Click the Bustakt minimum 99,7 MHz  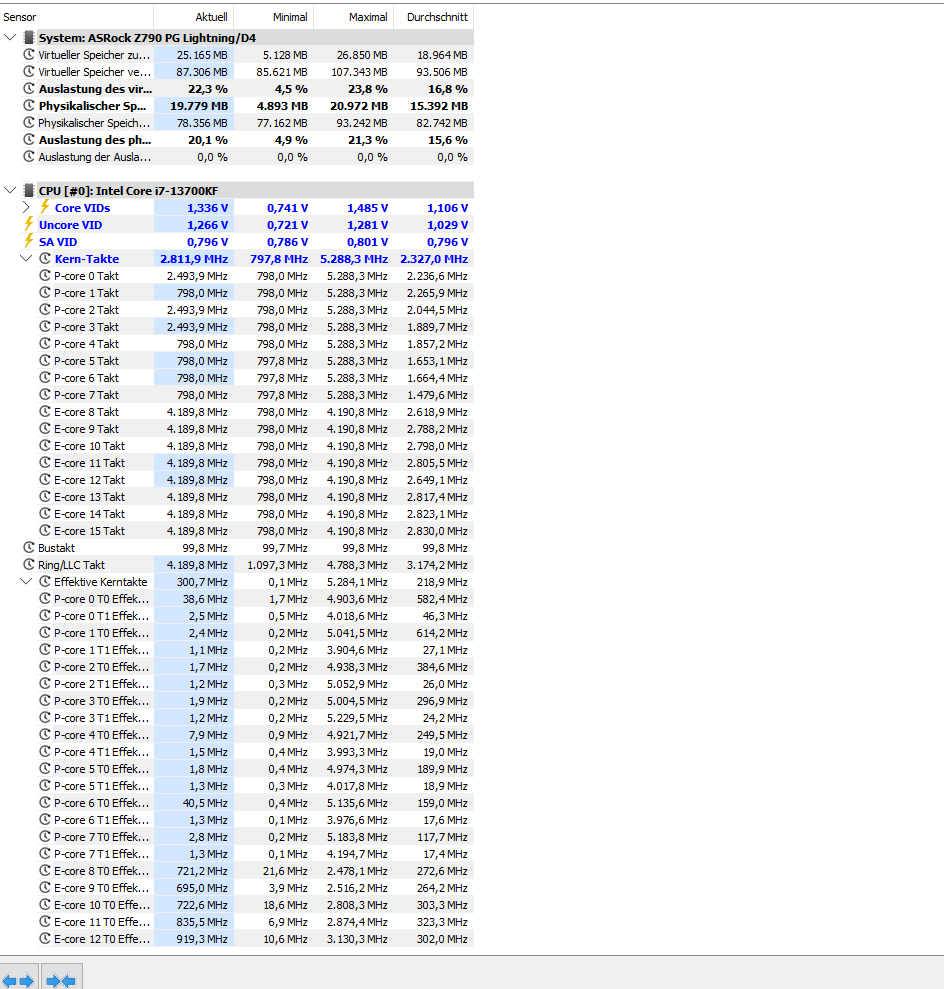coord(284,547)
